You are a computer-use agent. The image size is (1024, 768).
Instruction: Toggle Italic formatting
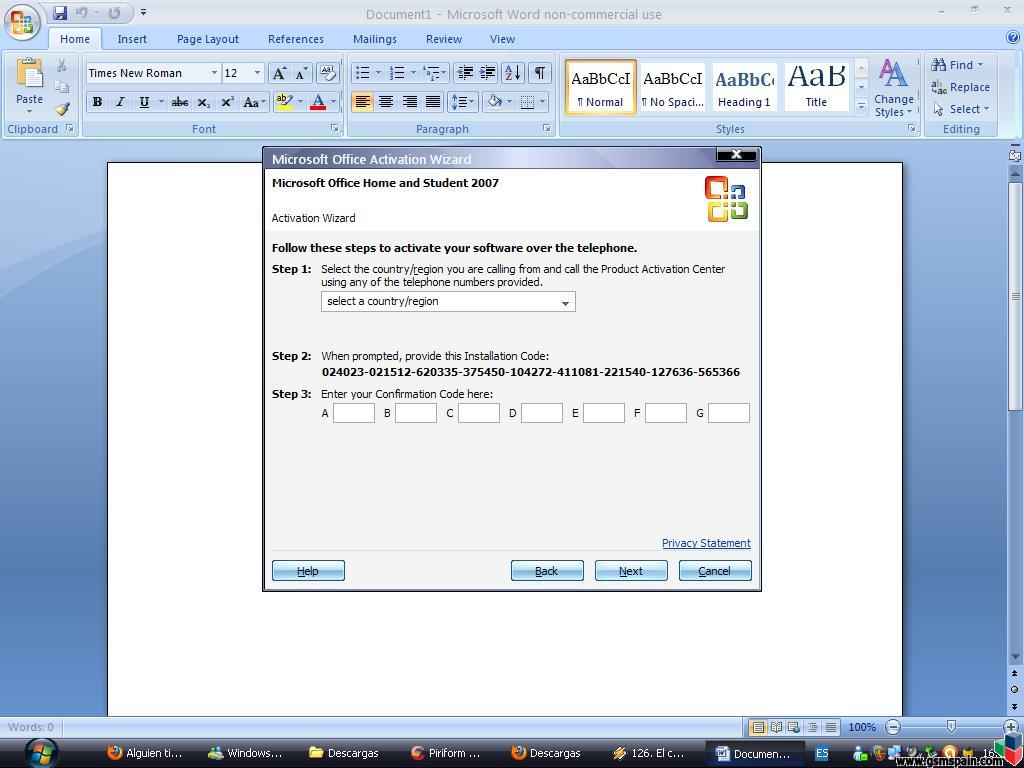point(120,102)
